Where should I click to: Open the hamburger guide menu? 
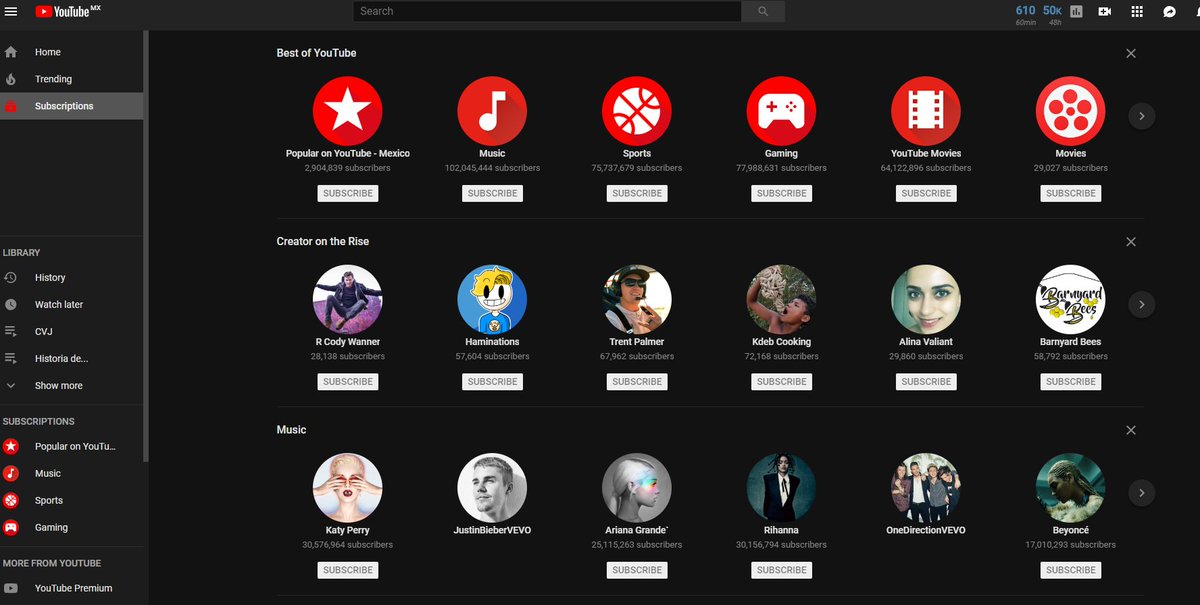[11, 12]
